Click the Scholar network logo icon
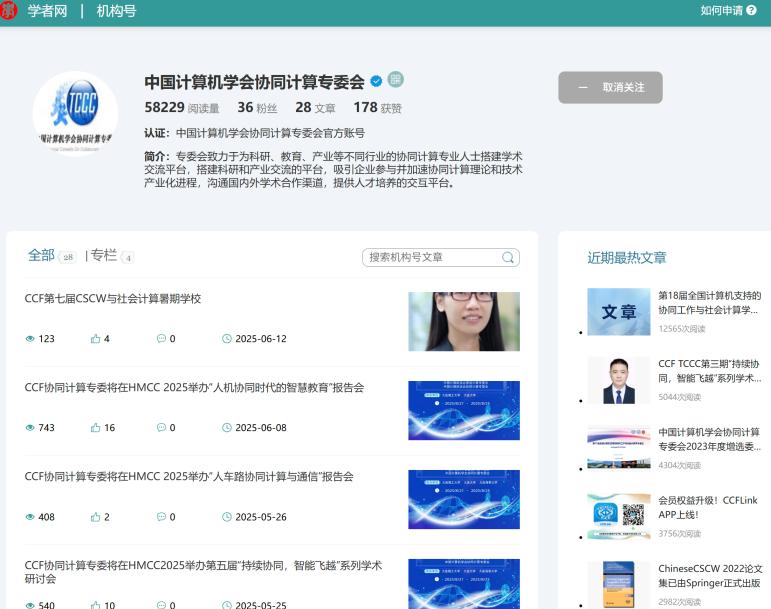 pos(10,12)
